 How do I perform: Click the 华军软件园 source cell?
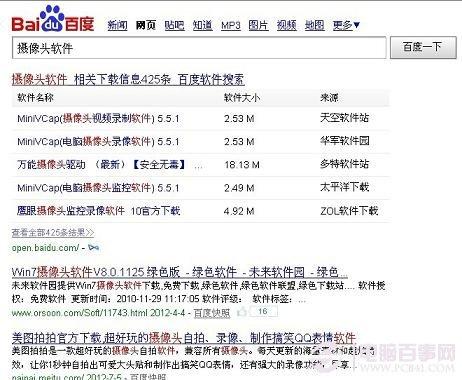tap(345, 141)
